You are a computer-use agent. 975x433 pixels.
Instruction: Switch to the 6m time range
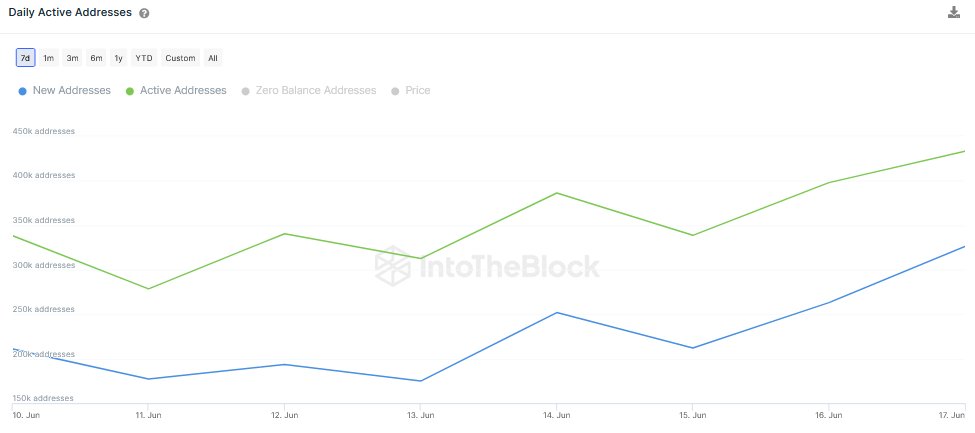[95, 58]
